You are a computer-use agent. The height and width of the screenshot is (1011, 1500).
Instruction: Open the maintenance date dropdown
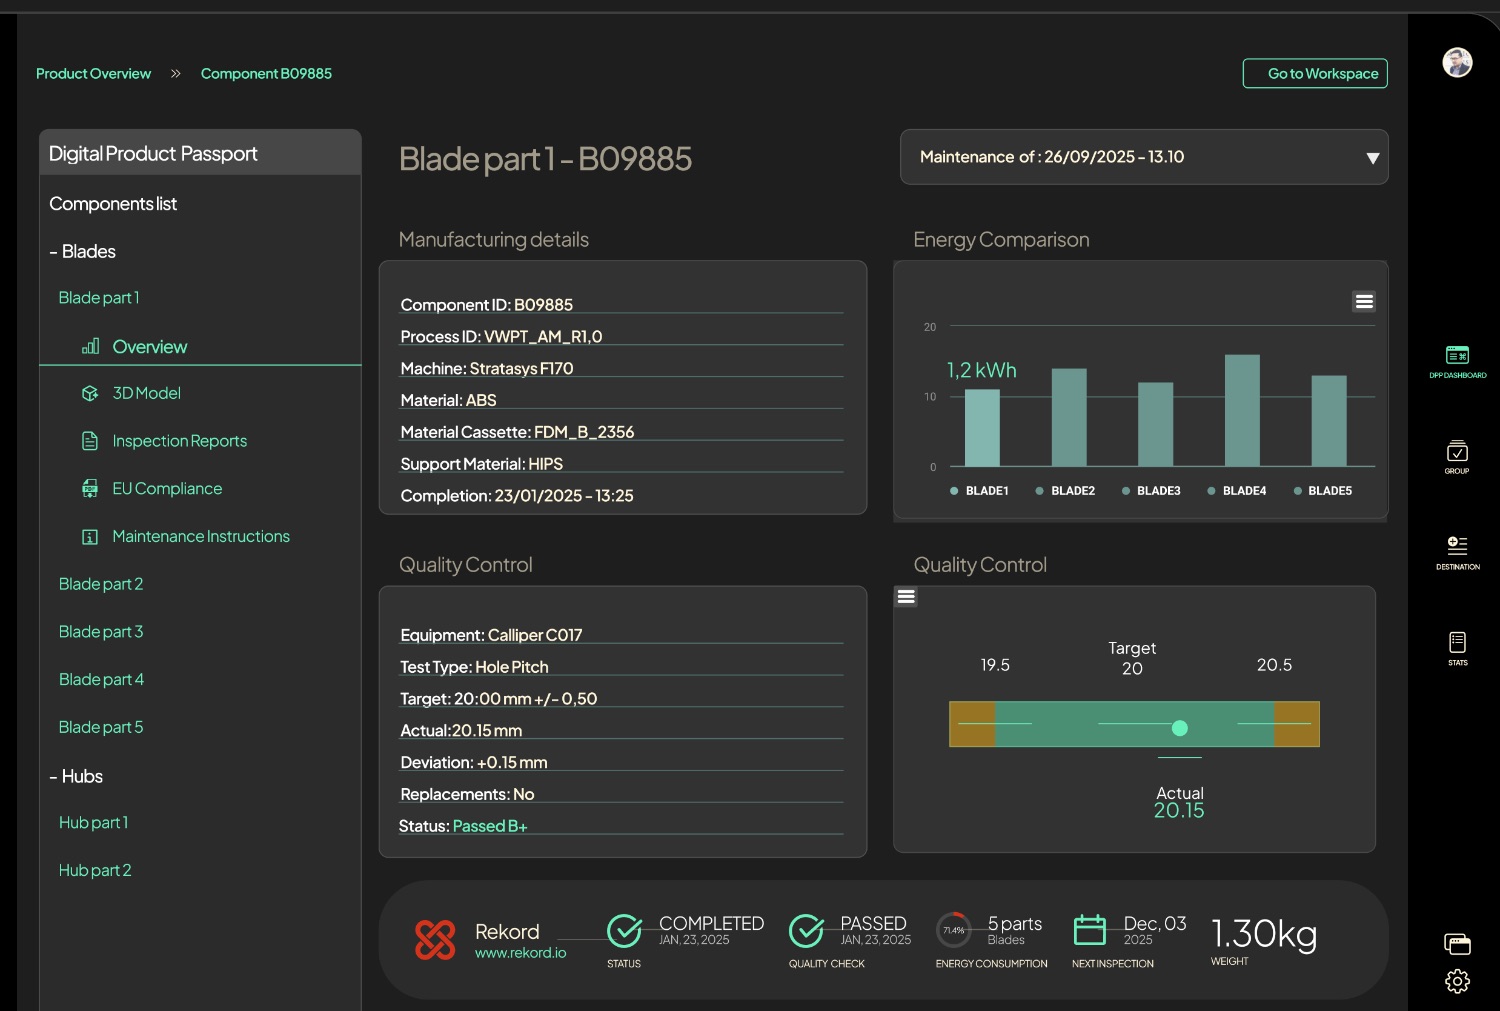click(x=1144, y=157)
